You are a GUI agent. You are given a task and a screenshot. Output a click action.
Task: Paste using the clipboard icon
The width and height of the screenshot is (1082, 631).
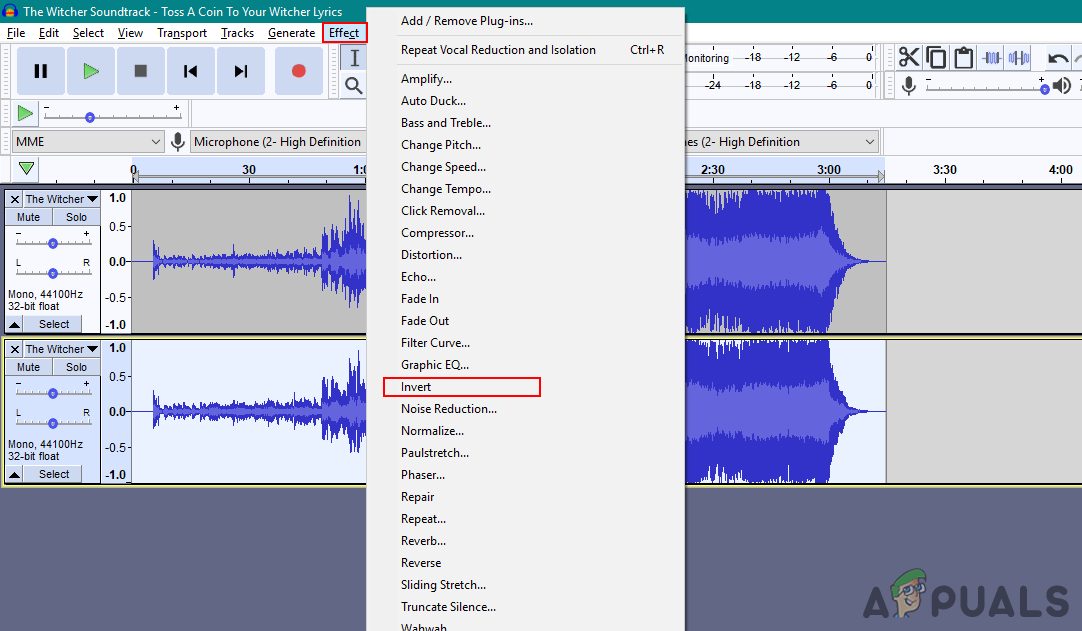click(x=963, y=58)
